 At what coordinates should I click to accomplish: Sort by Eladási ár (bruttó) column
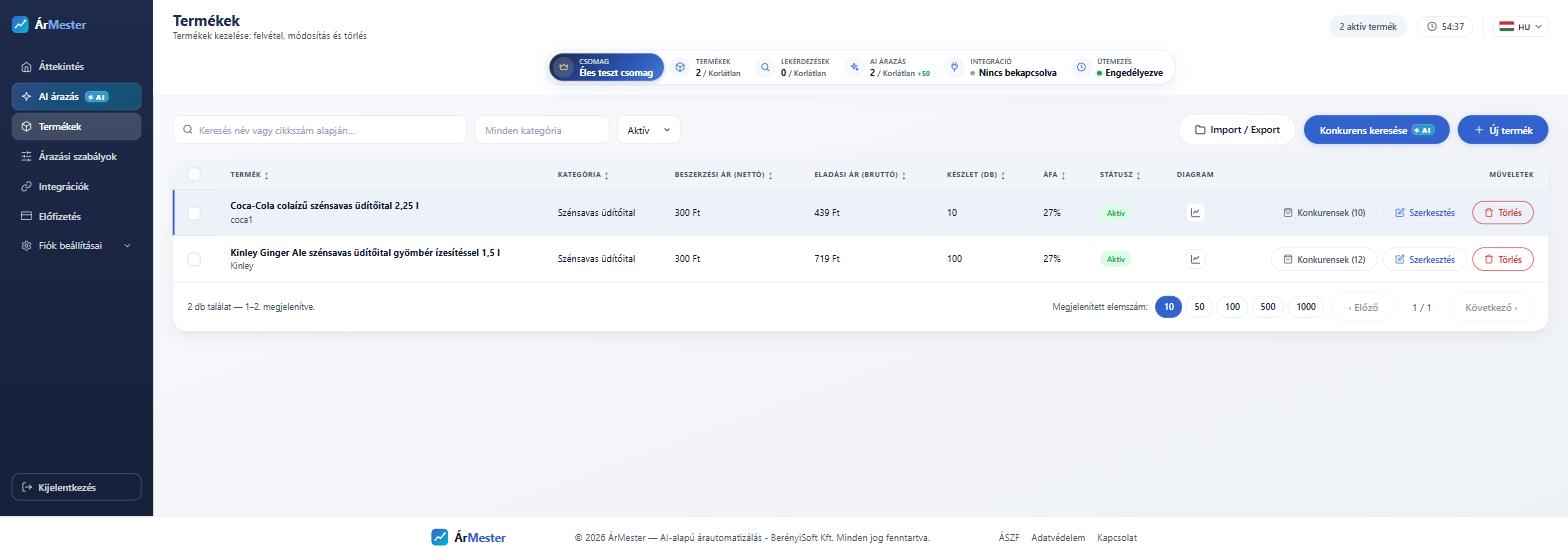860,175
